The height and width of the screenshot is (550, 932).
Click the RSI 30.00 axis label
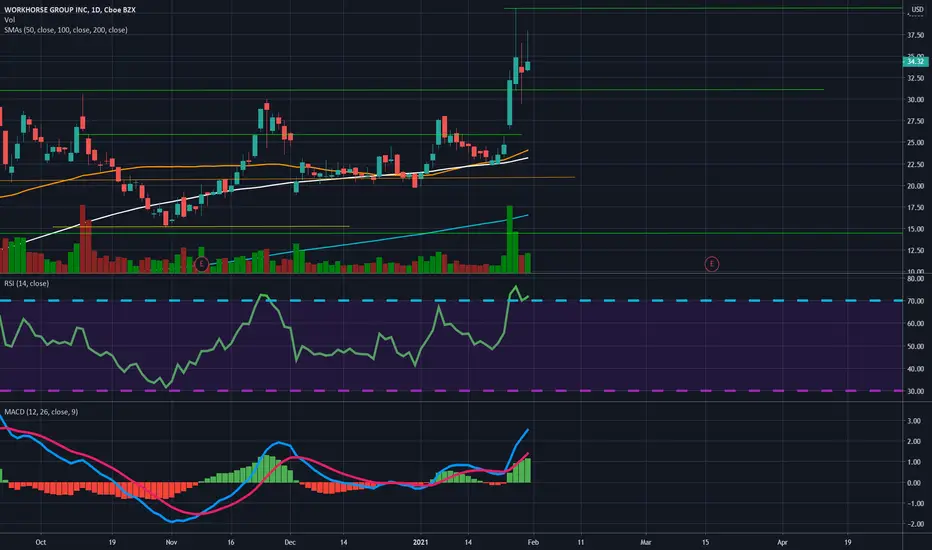click(915, 391)
